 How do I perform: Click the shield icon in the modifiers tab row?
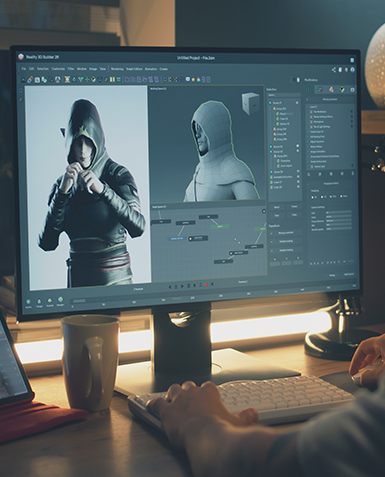342,89
